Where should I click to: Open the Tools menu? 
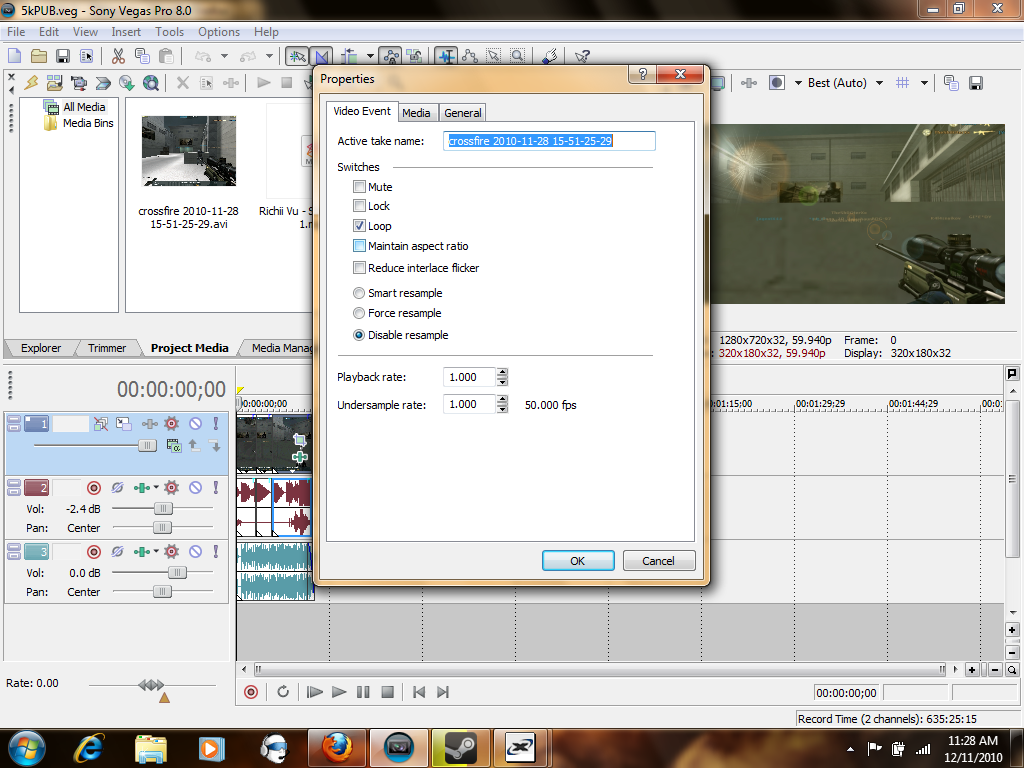click(169, 32)
